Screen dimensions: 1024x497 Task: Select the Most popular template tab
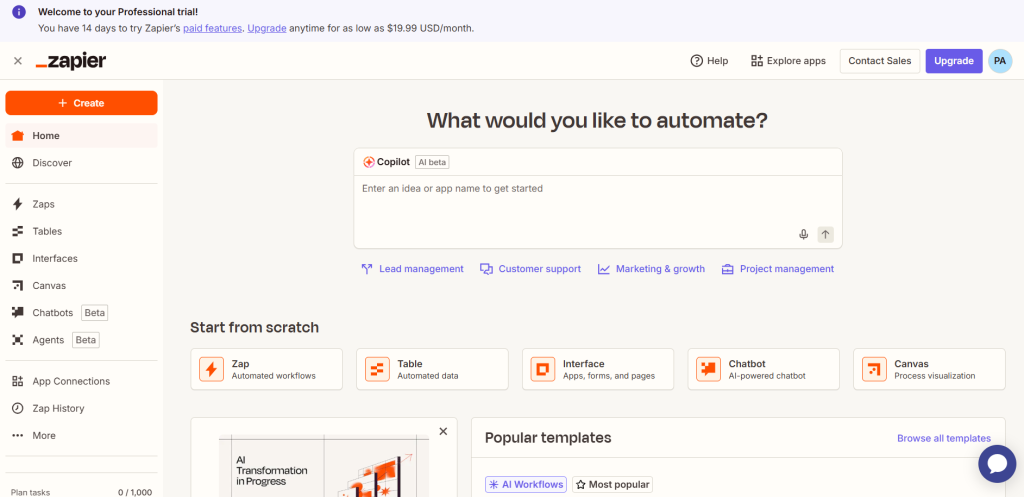coord(613,485)
